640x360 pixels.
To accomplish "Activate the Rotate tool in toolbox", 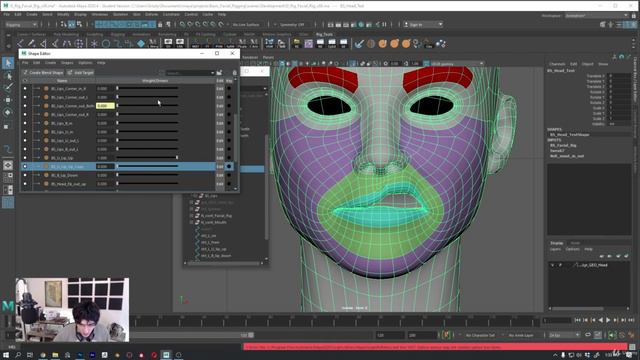I will click(8, 112).
